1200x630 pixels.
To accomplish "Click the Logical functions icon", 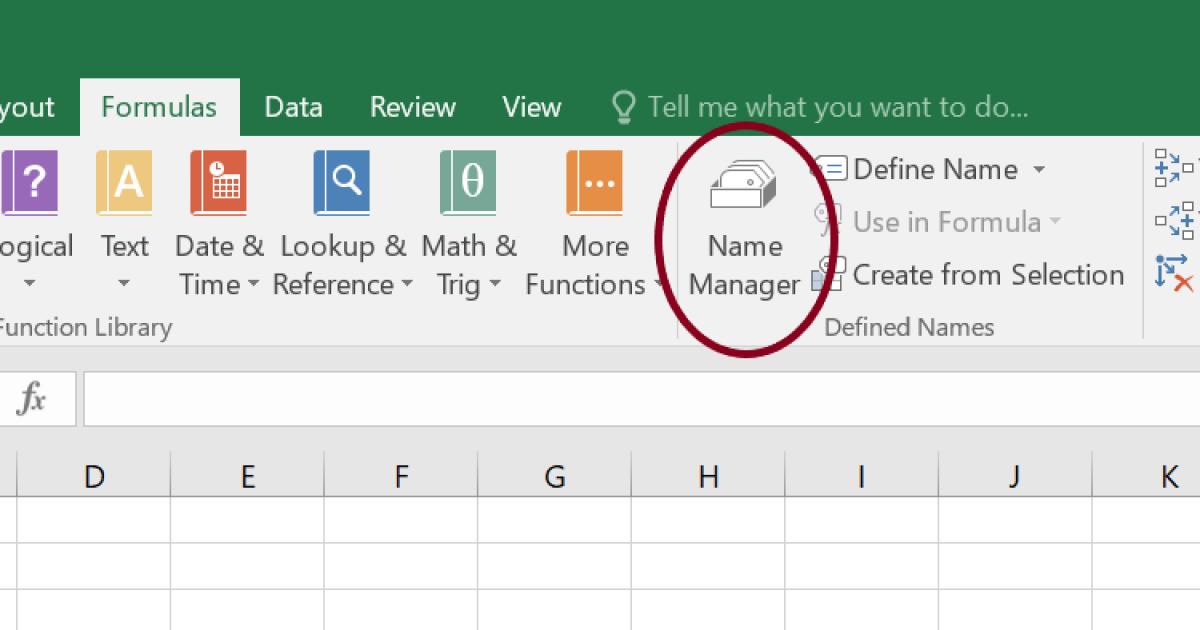I will (x=30, y=183).
